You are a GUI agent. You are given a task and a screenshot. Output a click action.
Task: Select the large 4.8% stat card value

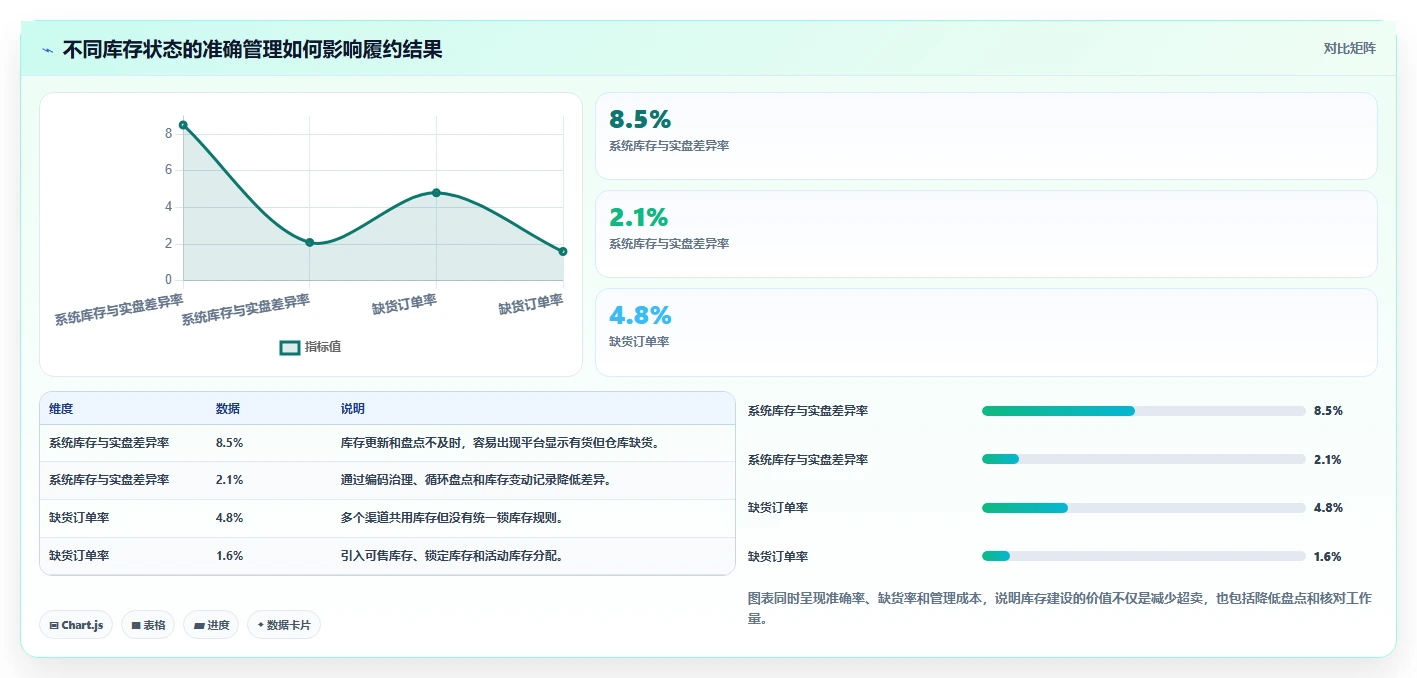(640, 315)
